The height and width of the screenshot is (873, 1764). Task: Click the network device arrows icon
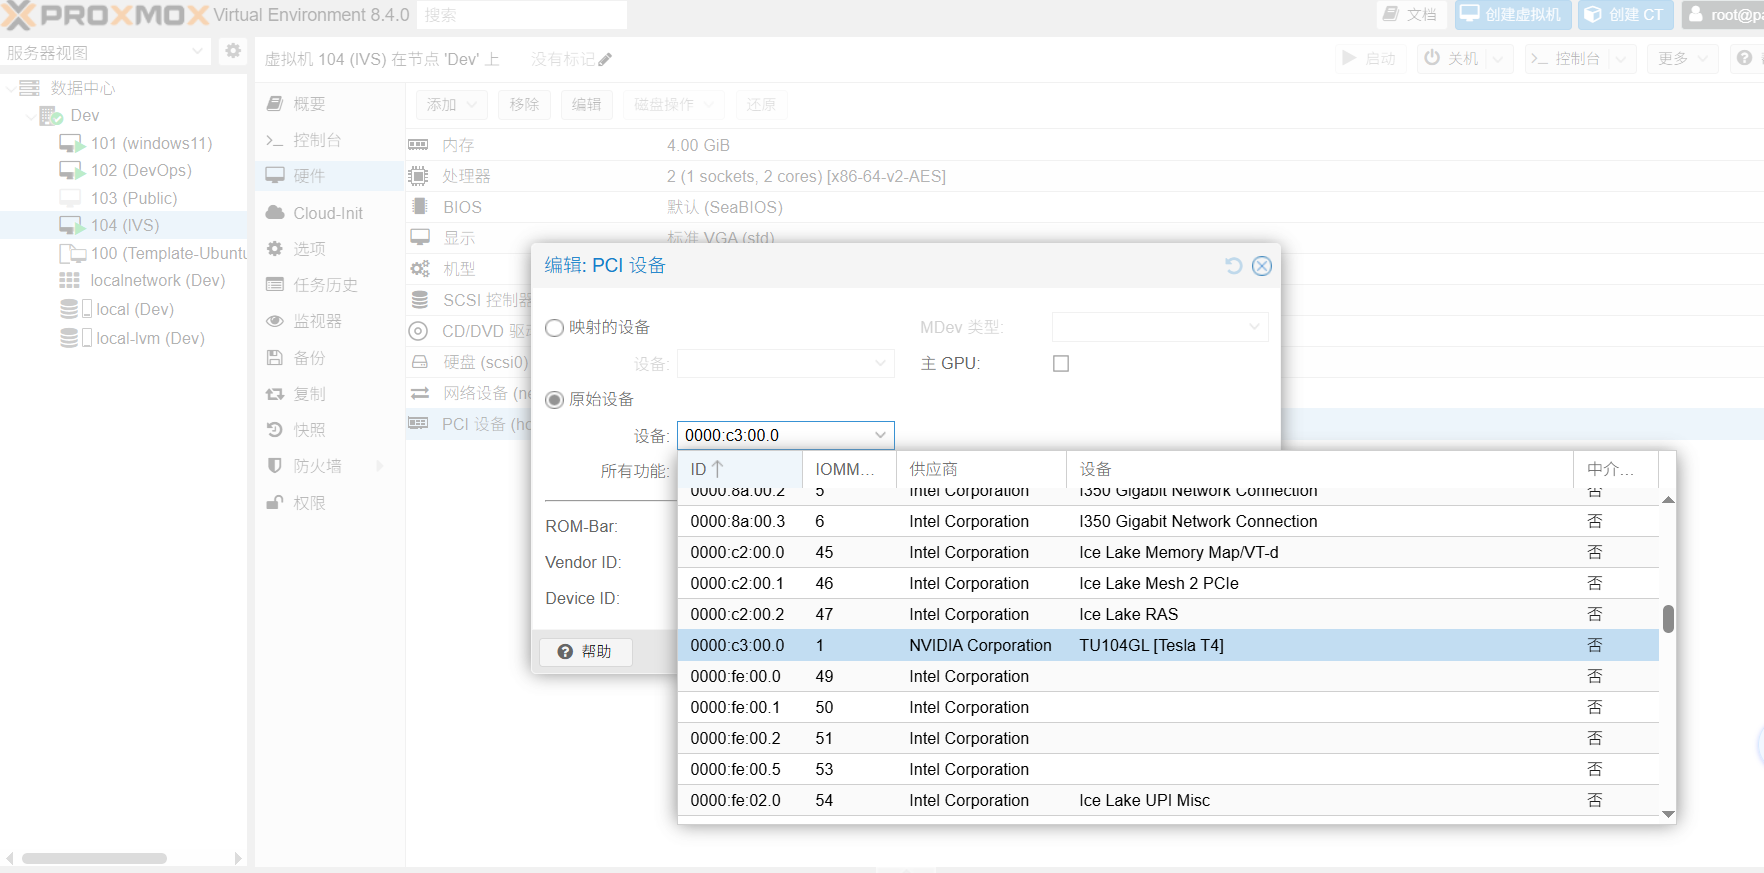(420, 393)
